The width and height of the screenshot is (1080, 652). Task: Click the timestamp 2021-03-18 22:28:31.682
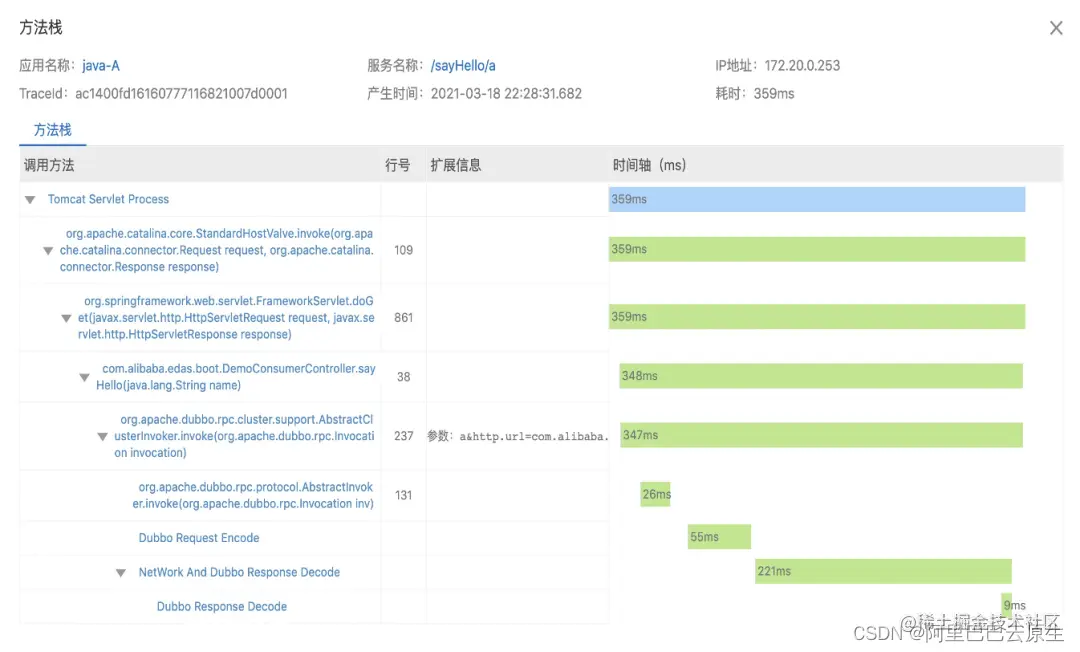pyautogui.click(x=506, y=94)
